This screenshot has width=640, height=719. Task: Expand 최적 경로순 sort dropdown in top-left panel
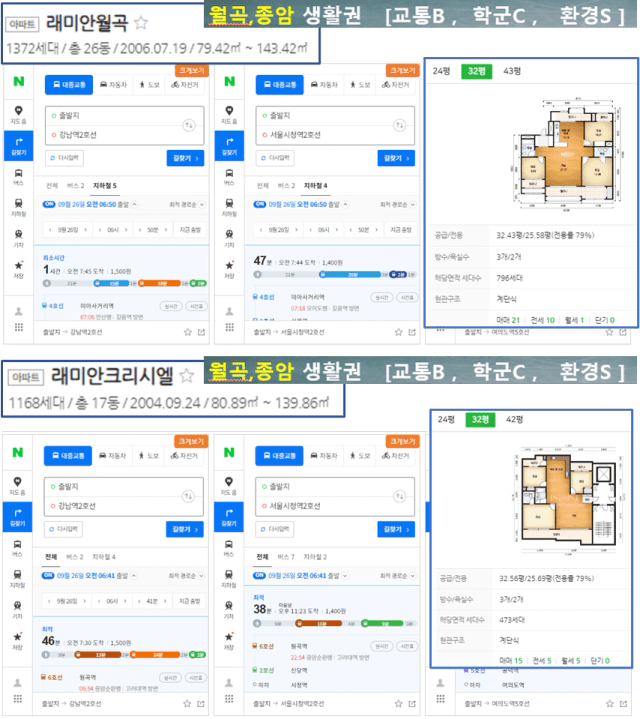[x=187, y=204]
